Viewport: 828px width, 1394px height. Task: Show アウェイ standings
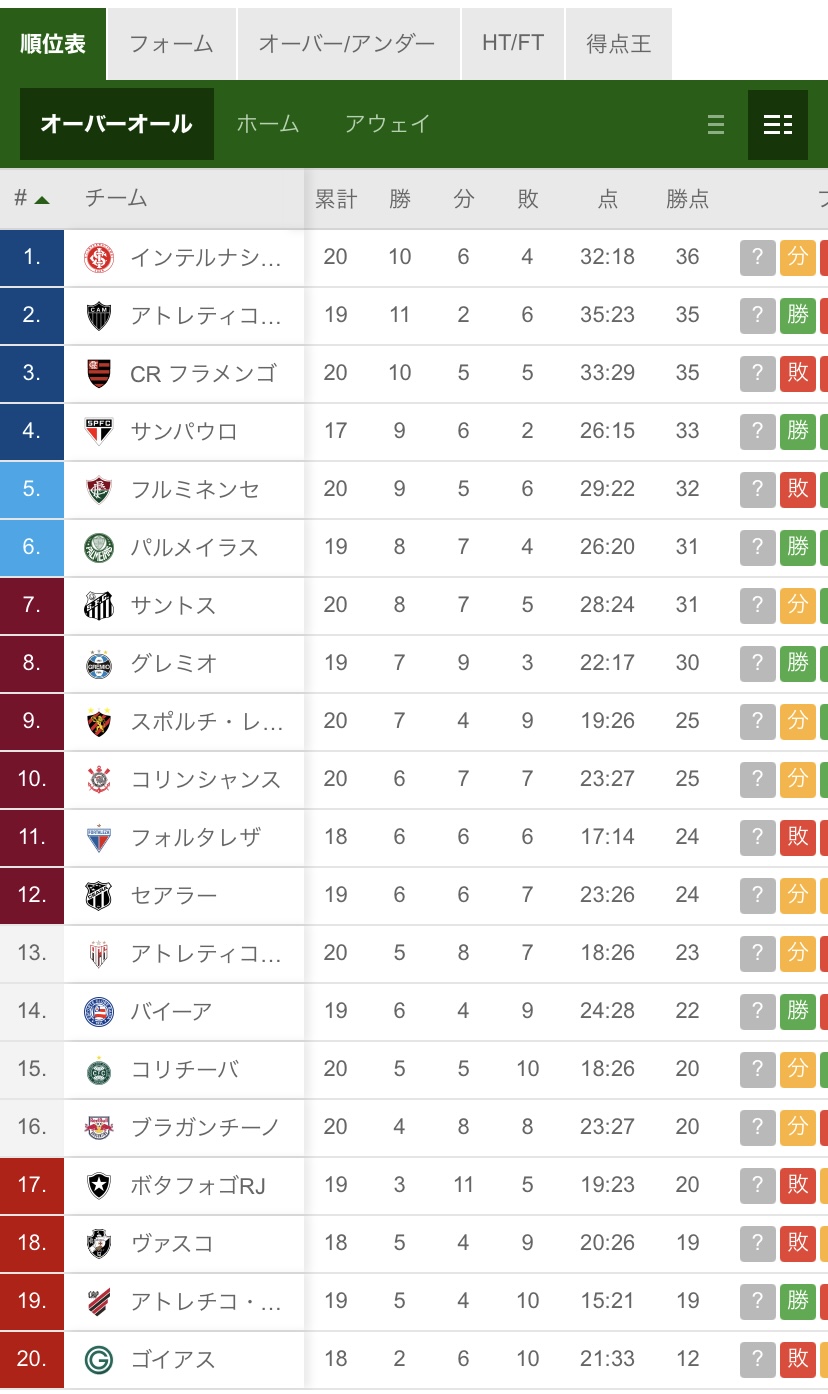click(387, 124)
